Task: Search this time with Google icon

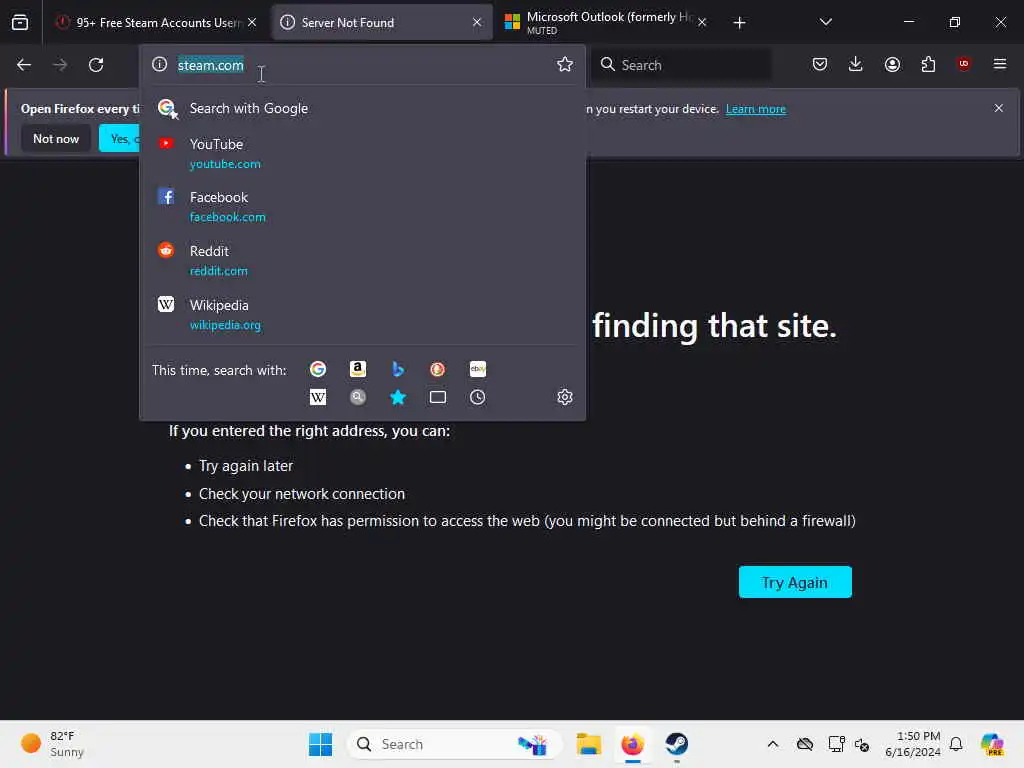Action: (318, 369)
